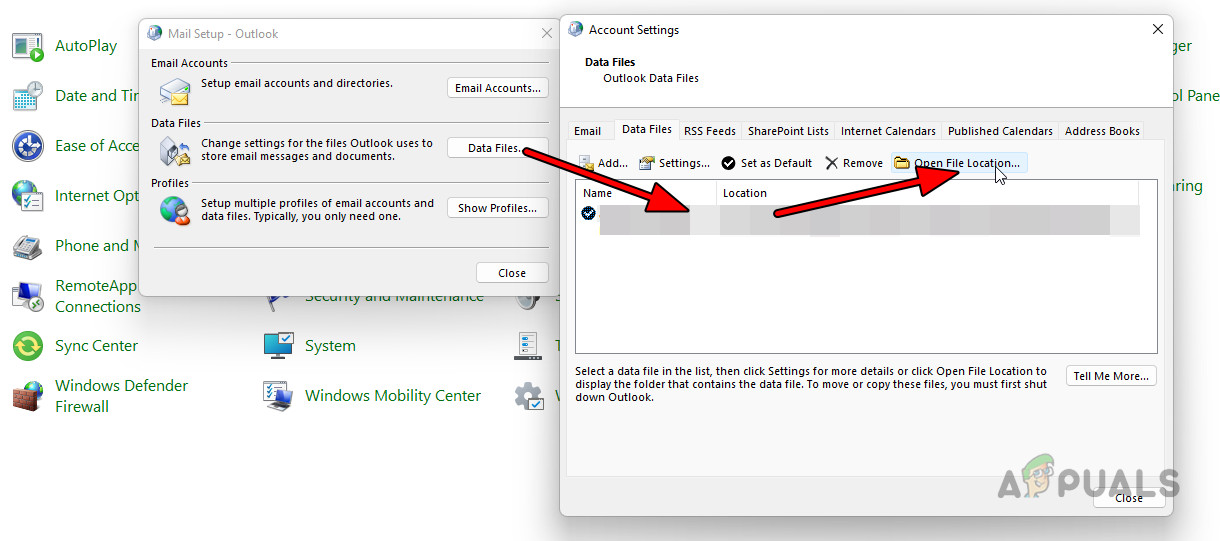This screenshot has height=541, width=1220.
Task: Click Email Accounts envelope icon in Mail Setup
Action: pyautogui.click(x=175, y=91)
